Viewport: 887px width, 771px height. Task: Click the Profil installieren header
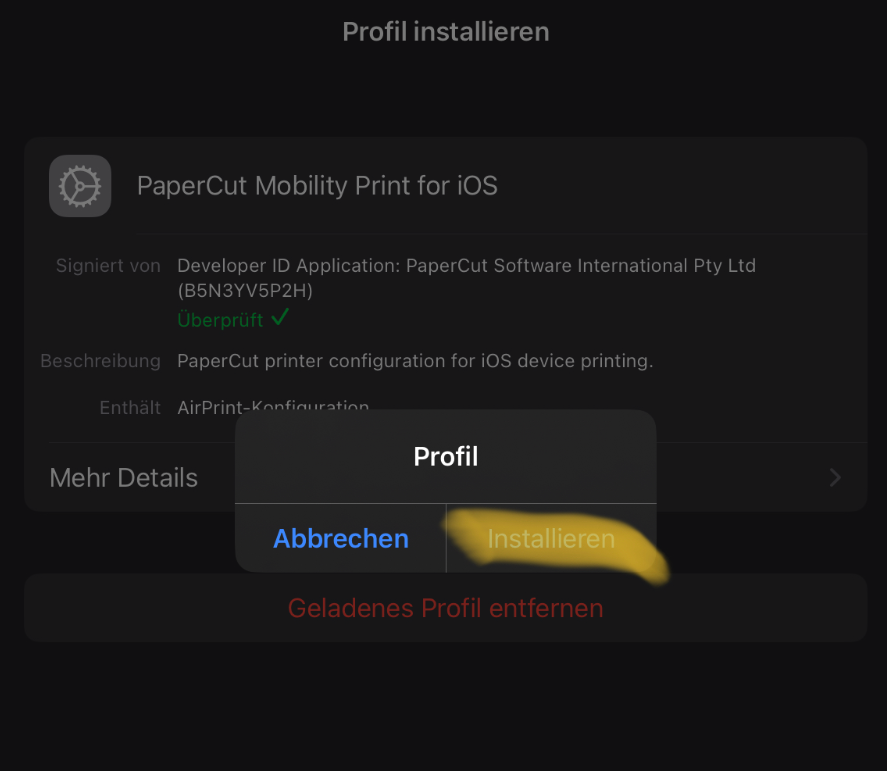click(446, 32)
